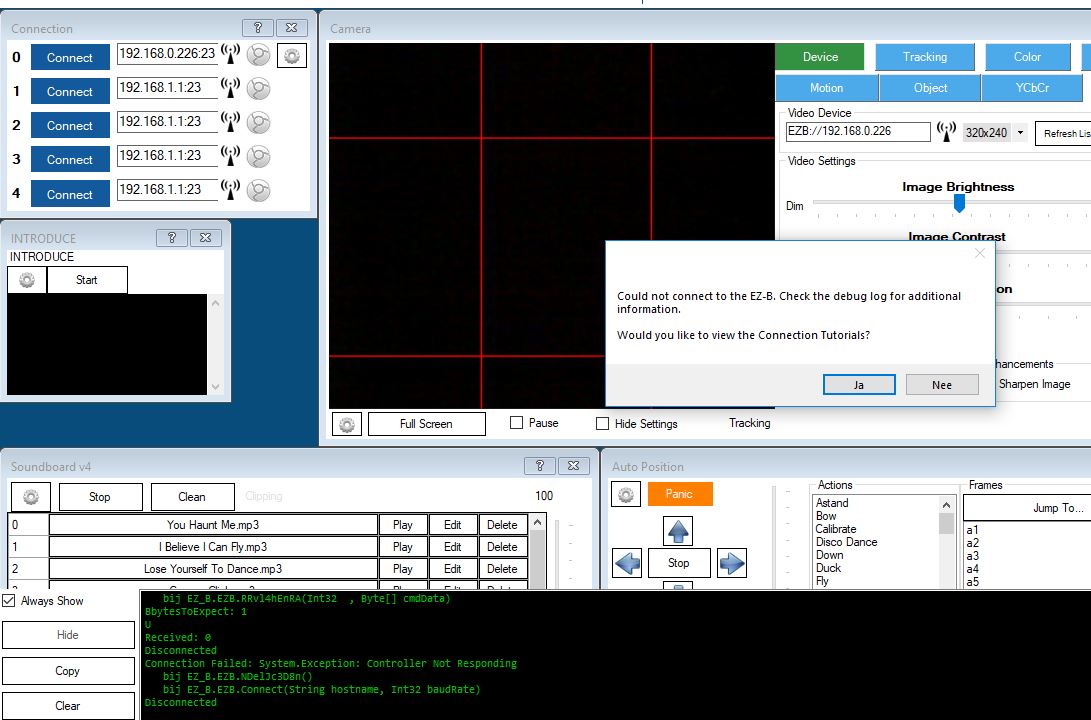Open the camera resolution 320x240 dropdown
This screenshot has height=720, width=1091.
pos(1020,132)
